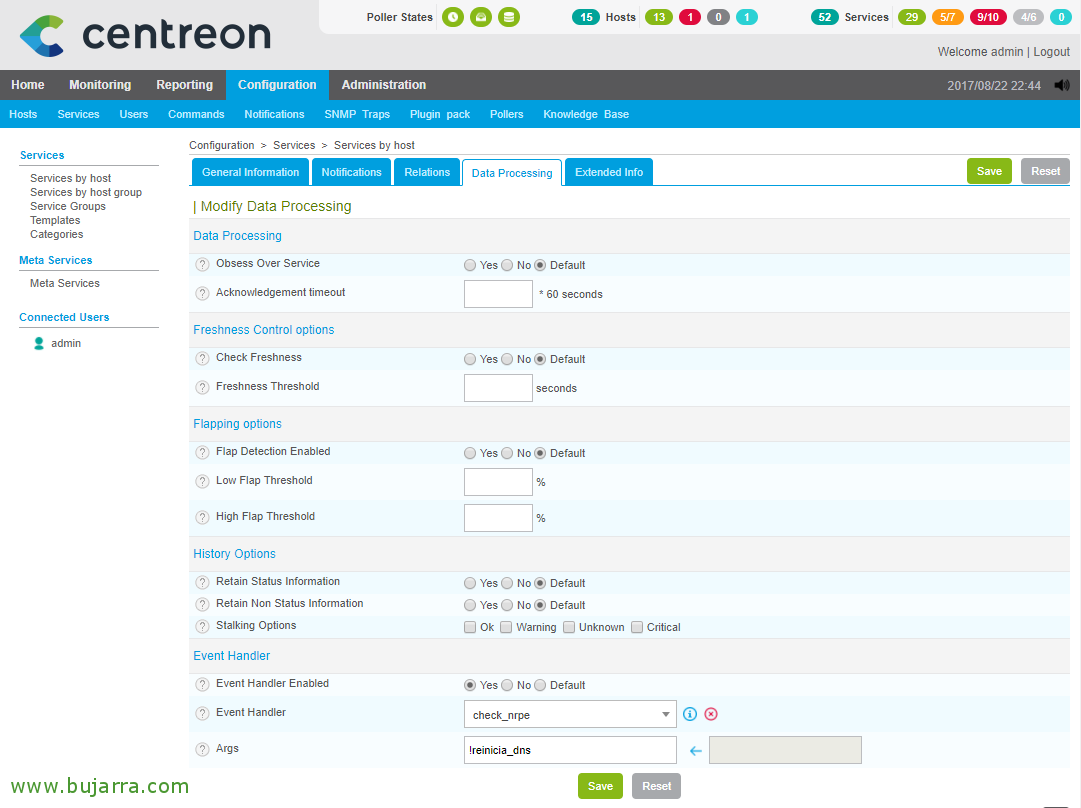The height and width of the screenshot is (808, 1081).
Task: Clear Event Handler with red X icon
Action: coord(711,714)
